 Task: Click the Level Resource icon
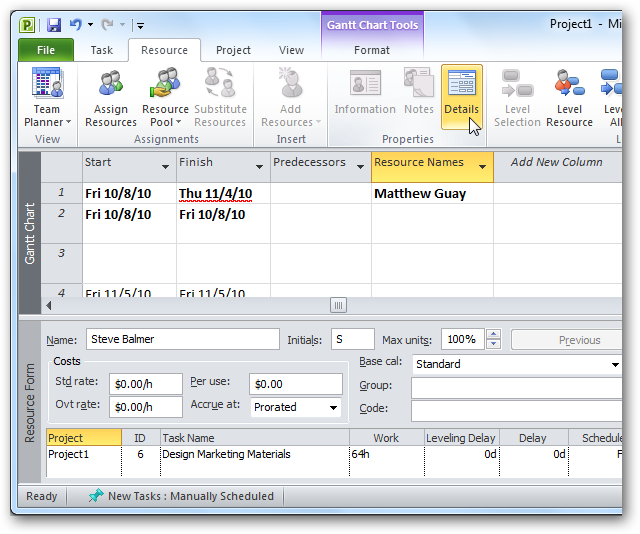pyautogui.click(x=569, y=98)
